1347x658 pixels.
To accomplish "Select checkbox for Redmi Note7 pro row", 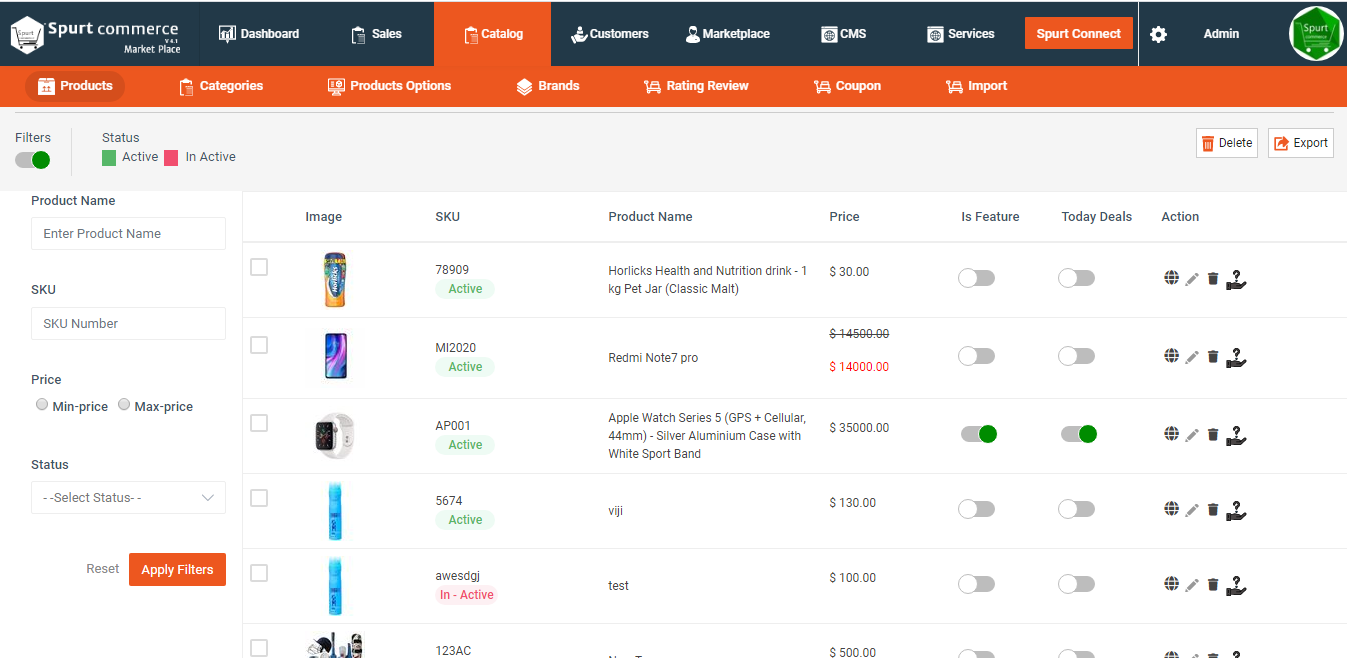I will [259, 345].
